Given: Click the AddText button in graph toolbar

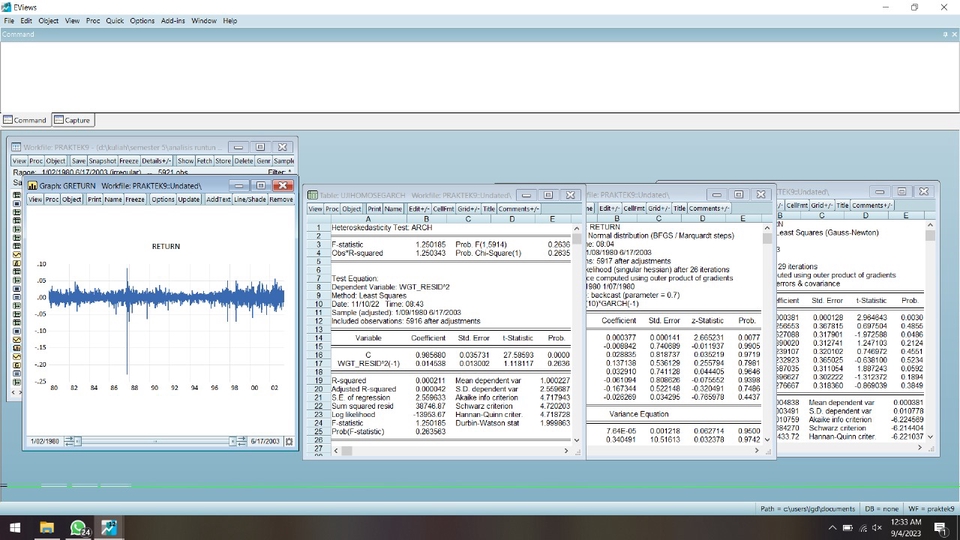Looking at the screenshot, I should coord(217,199).
